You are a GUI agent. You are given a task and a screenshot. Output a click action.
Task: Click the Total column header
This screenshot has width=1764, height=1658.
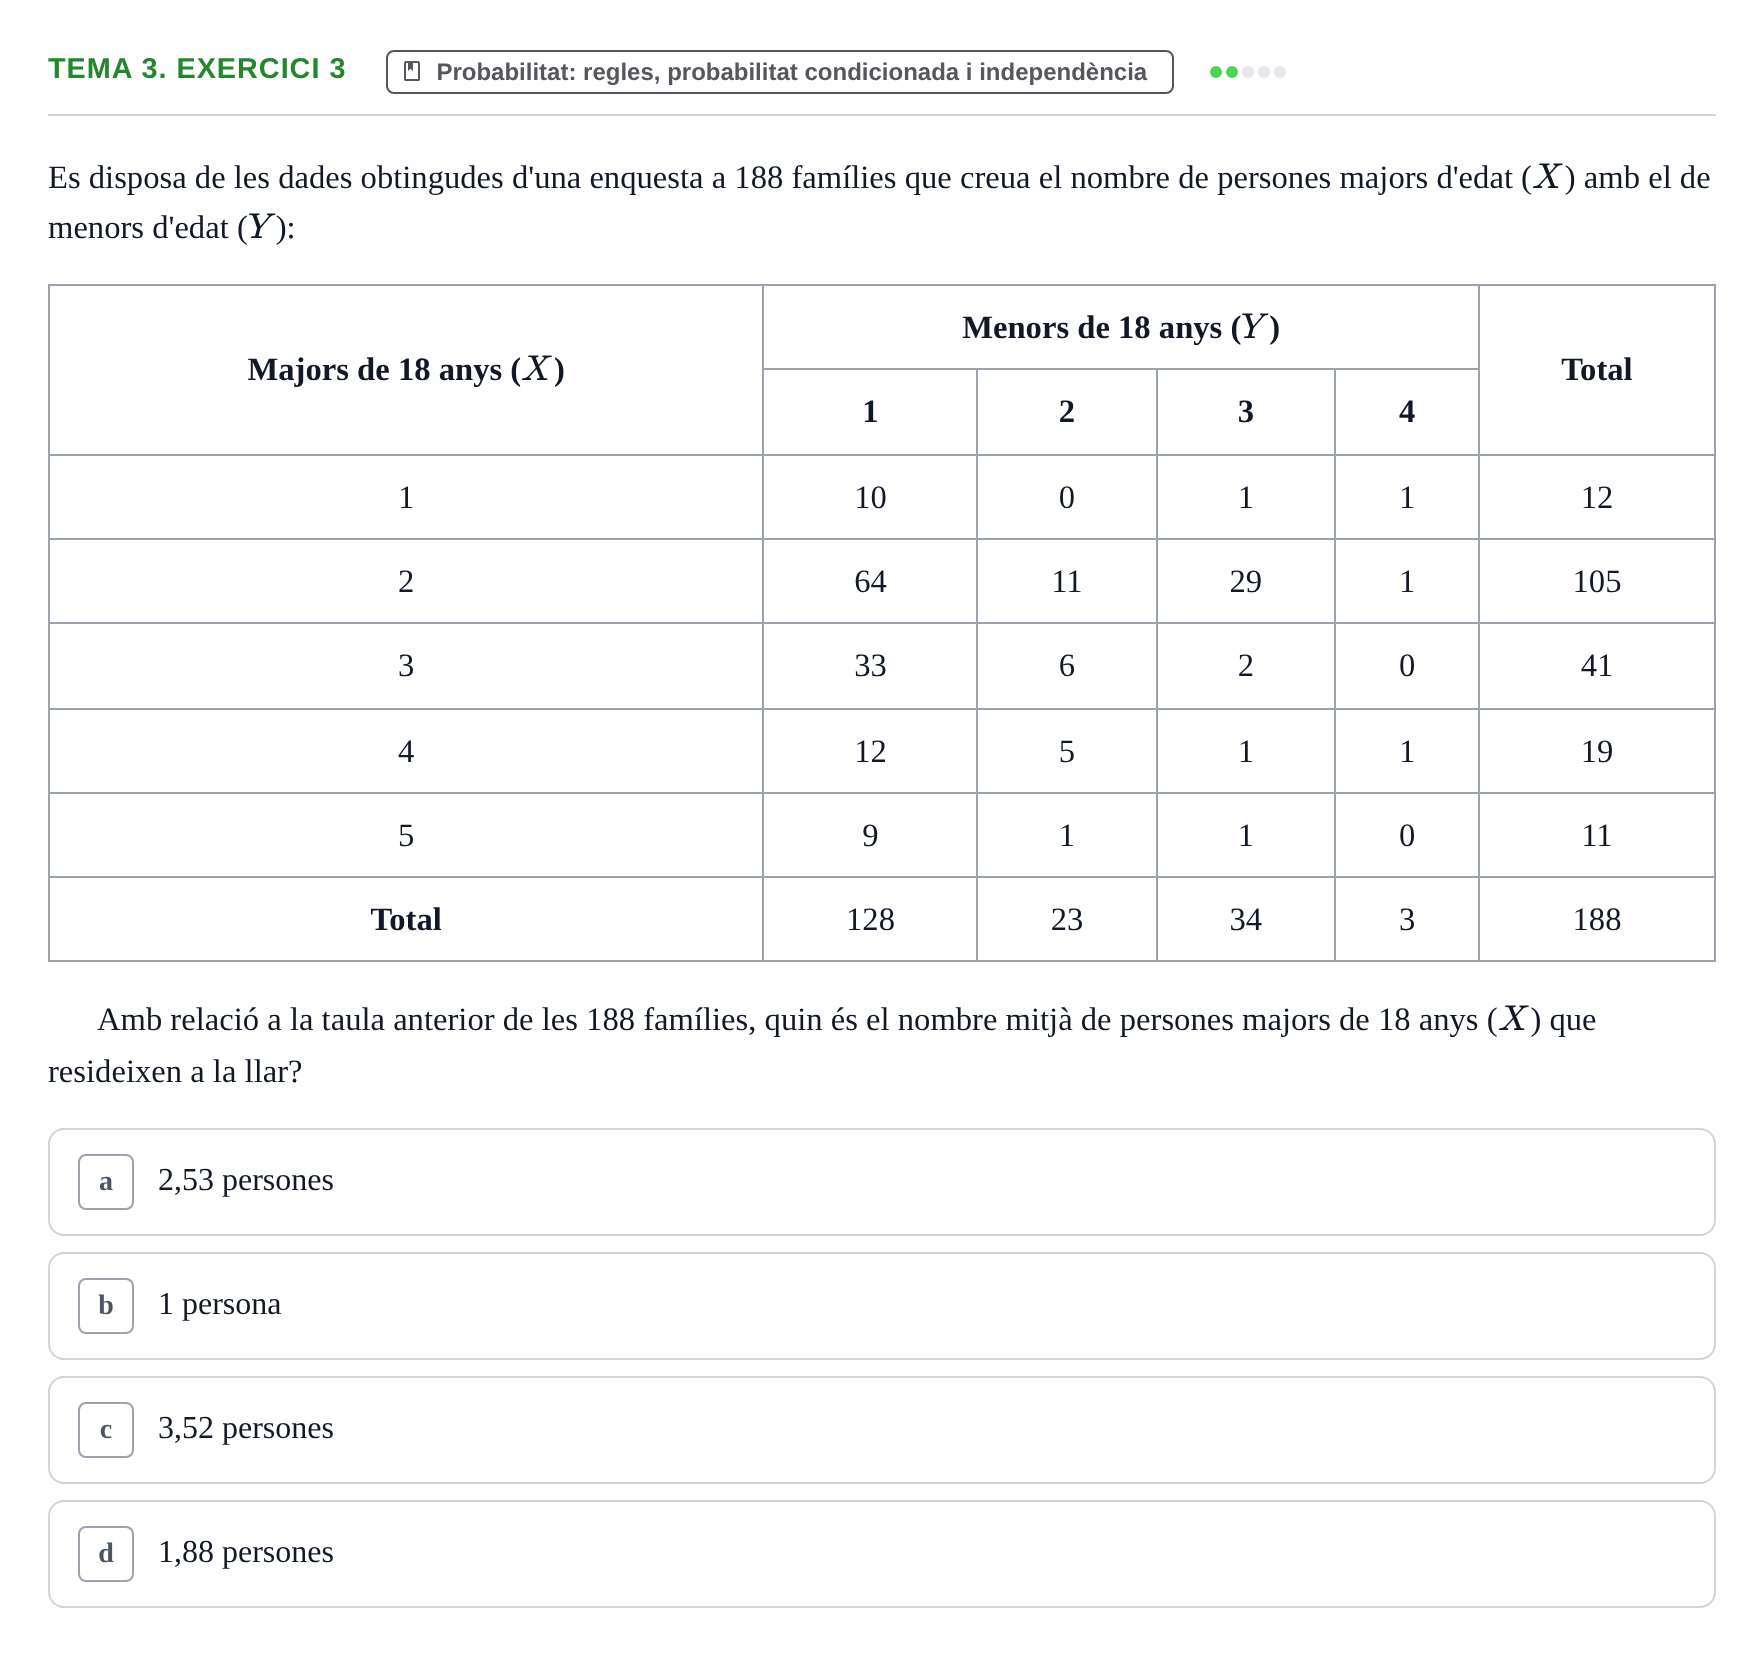[x=1597, y=370]
